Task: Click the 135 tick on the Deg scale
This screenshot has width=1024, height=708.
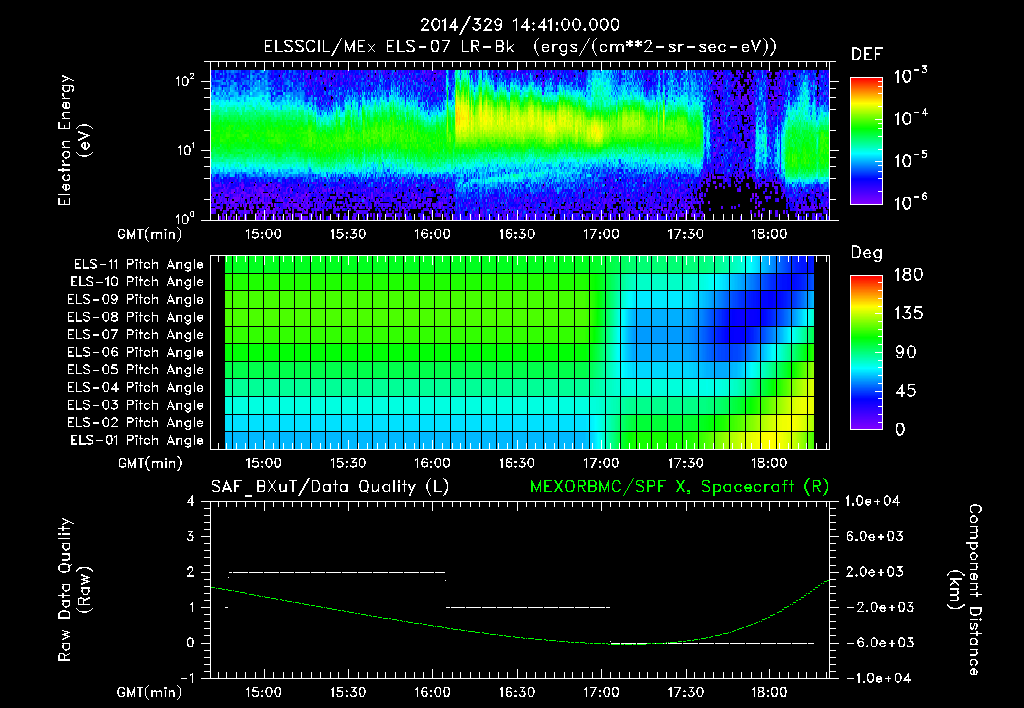Action: [x=908, y=314]
